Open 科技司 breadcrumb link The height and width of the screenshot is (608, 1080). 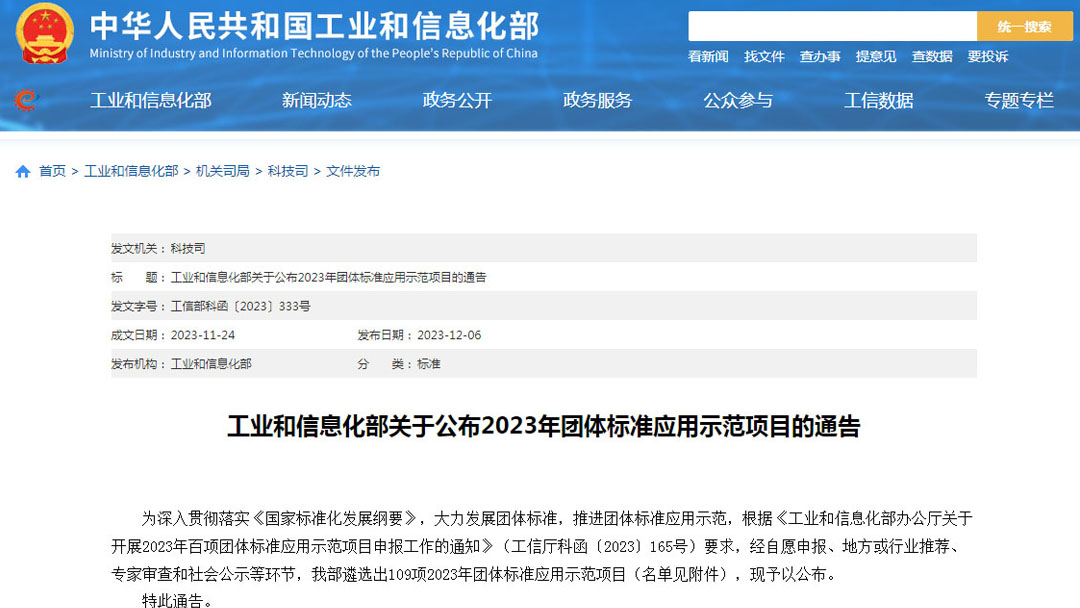287,172
